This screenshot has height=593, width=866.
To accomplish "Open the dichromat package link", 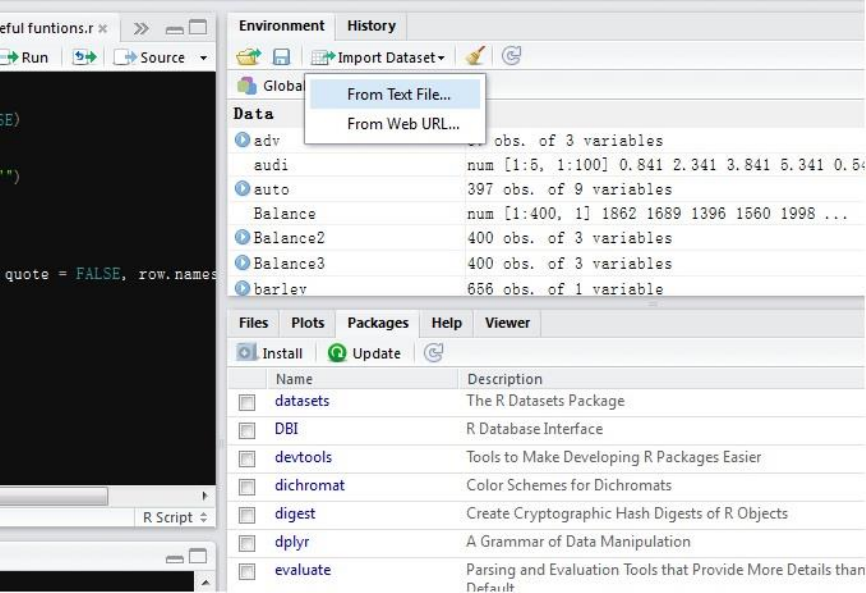I will (310, 485).
